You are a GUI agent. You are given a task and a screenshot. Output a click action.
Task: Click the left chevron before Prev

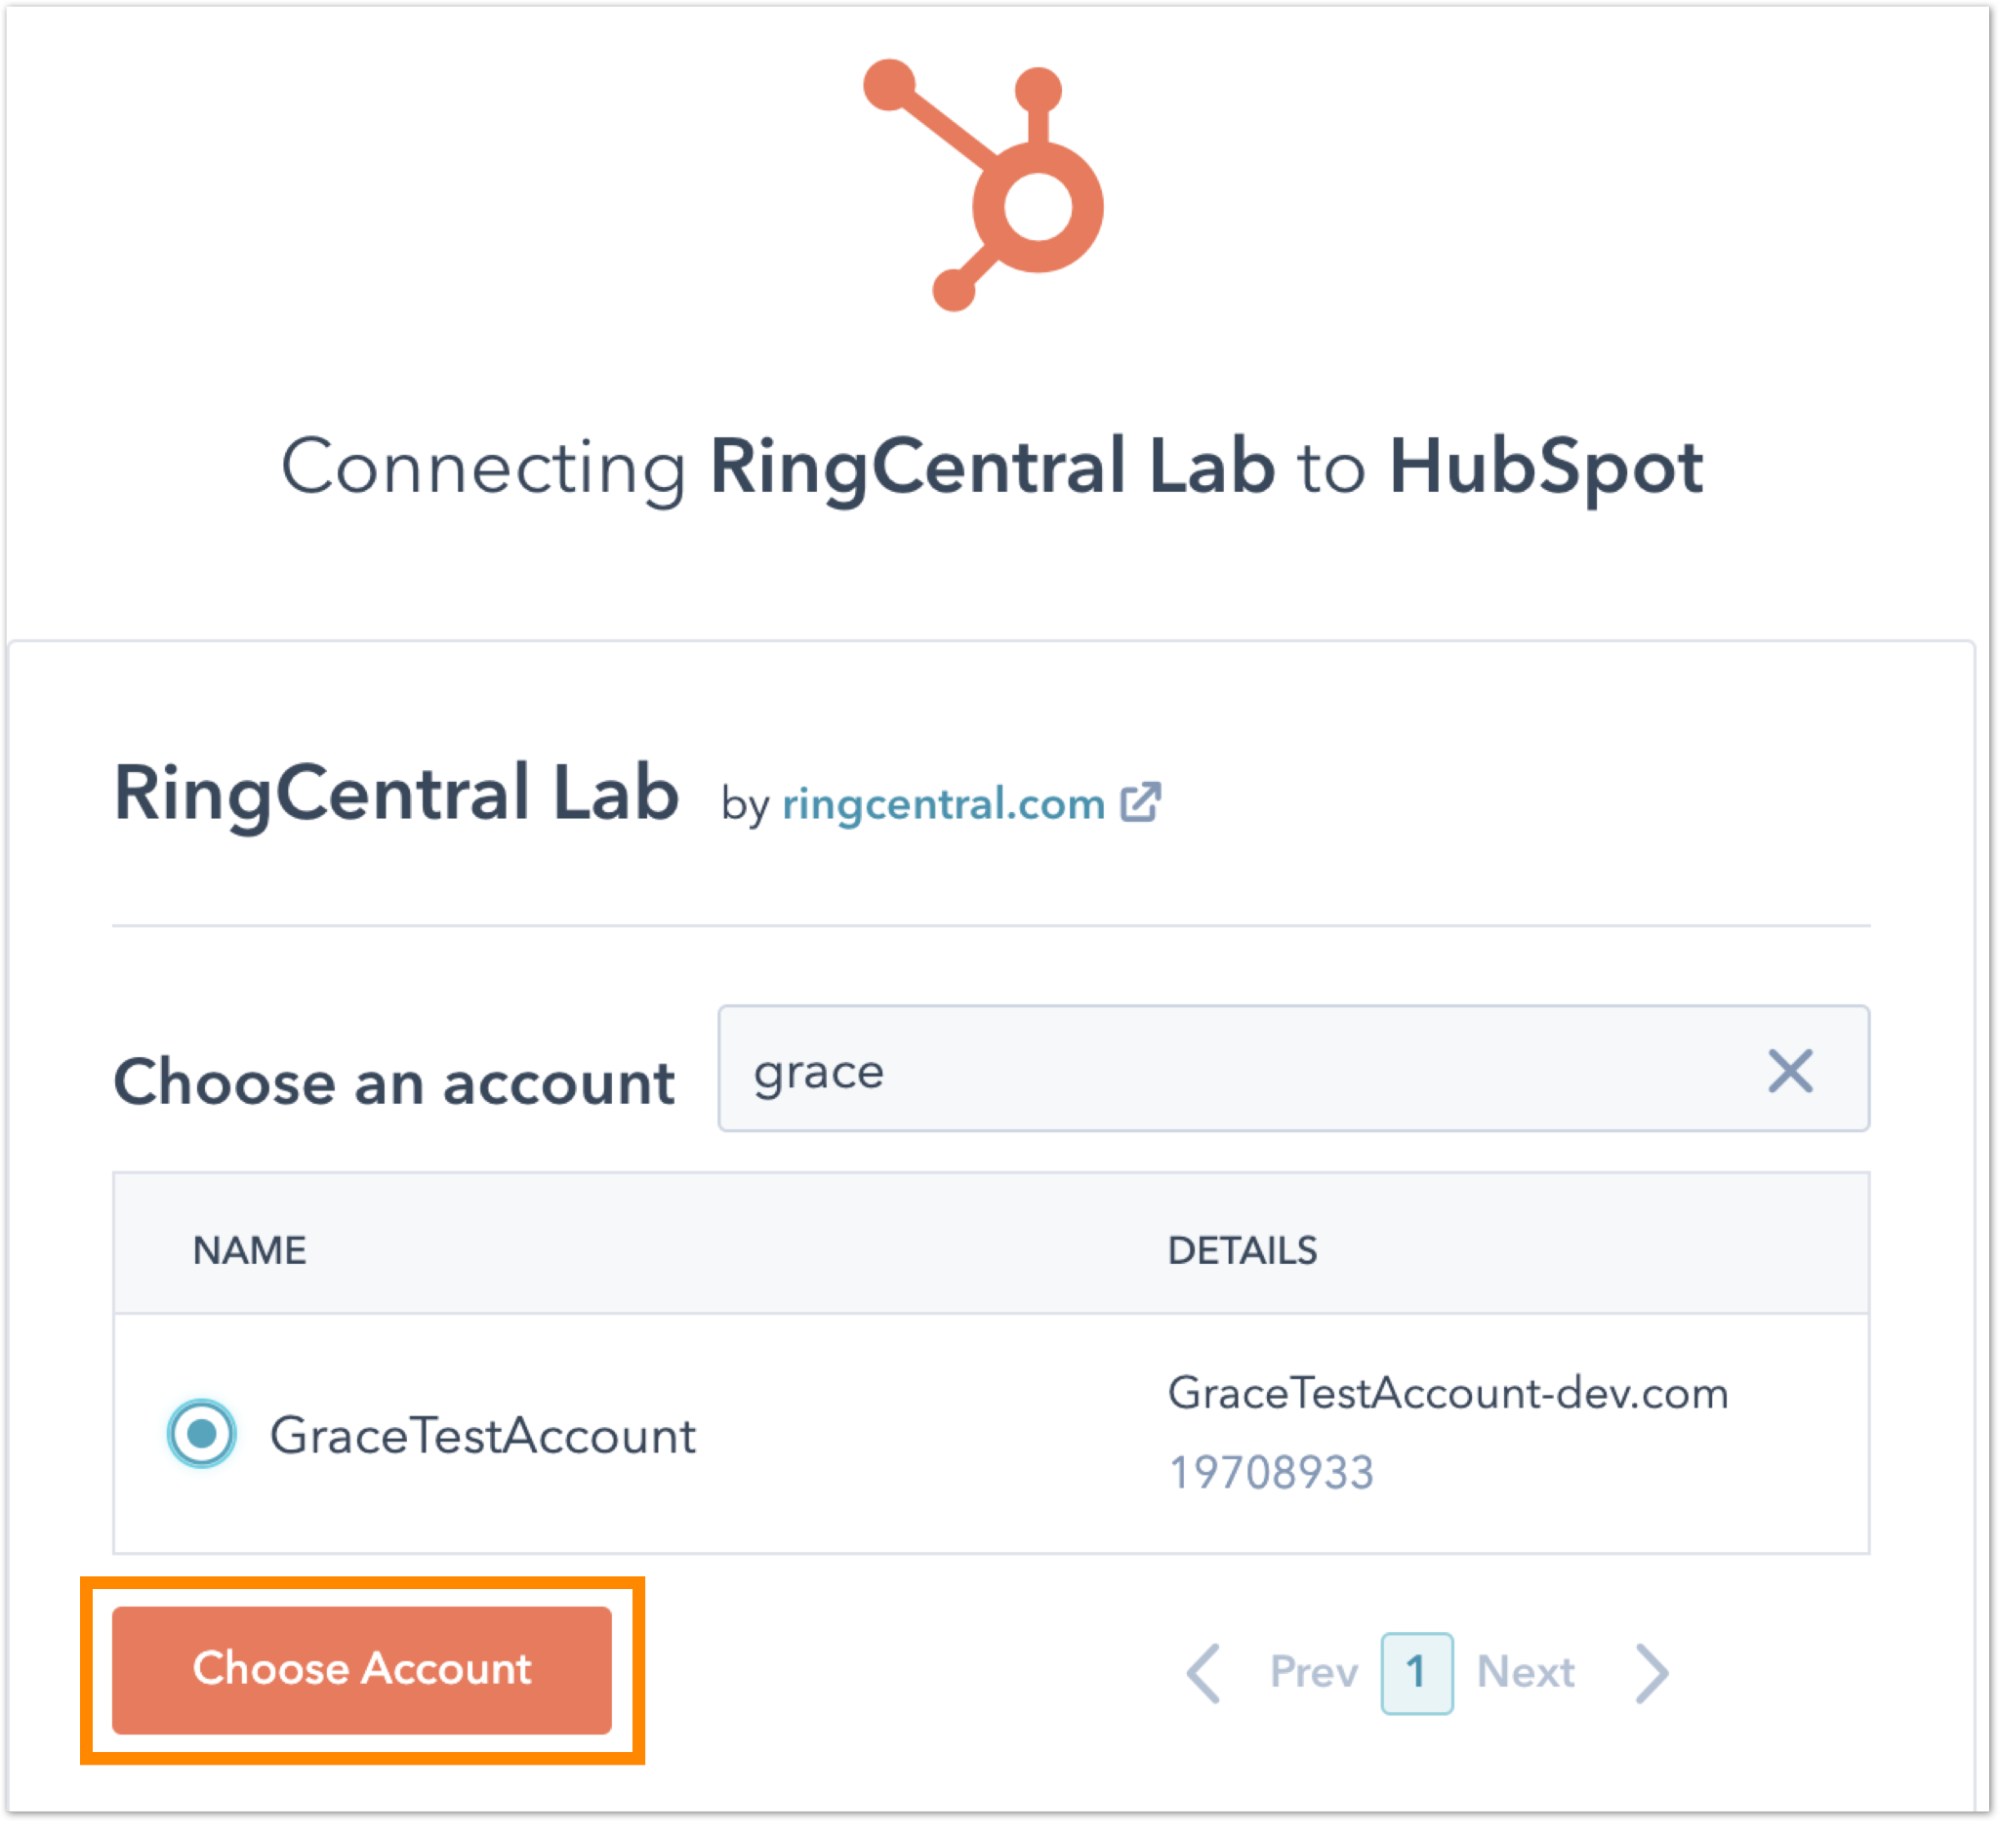pyautogui.click(x=1203, y=1672)
